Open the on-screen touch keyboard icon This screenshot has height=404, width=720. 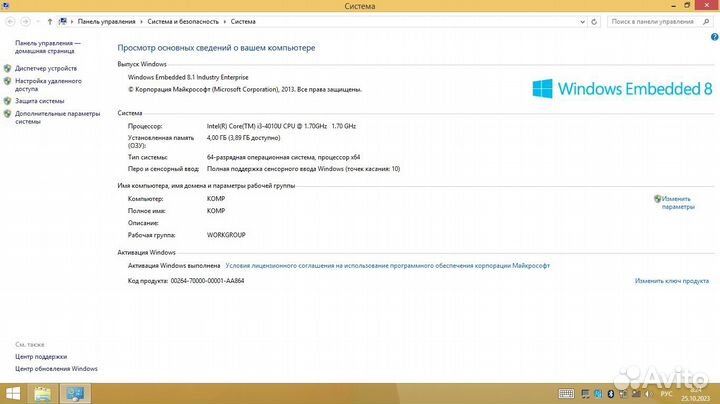pos(565,393)
